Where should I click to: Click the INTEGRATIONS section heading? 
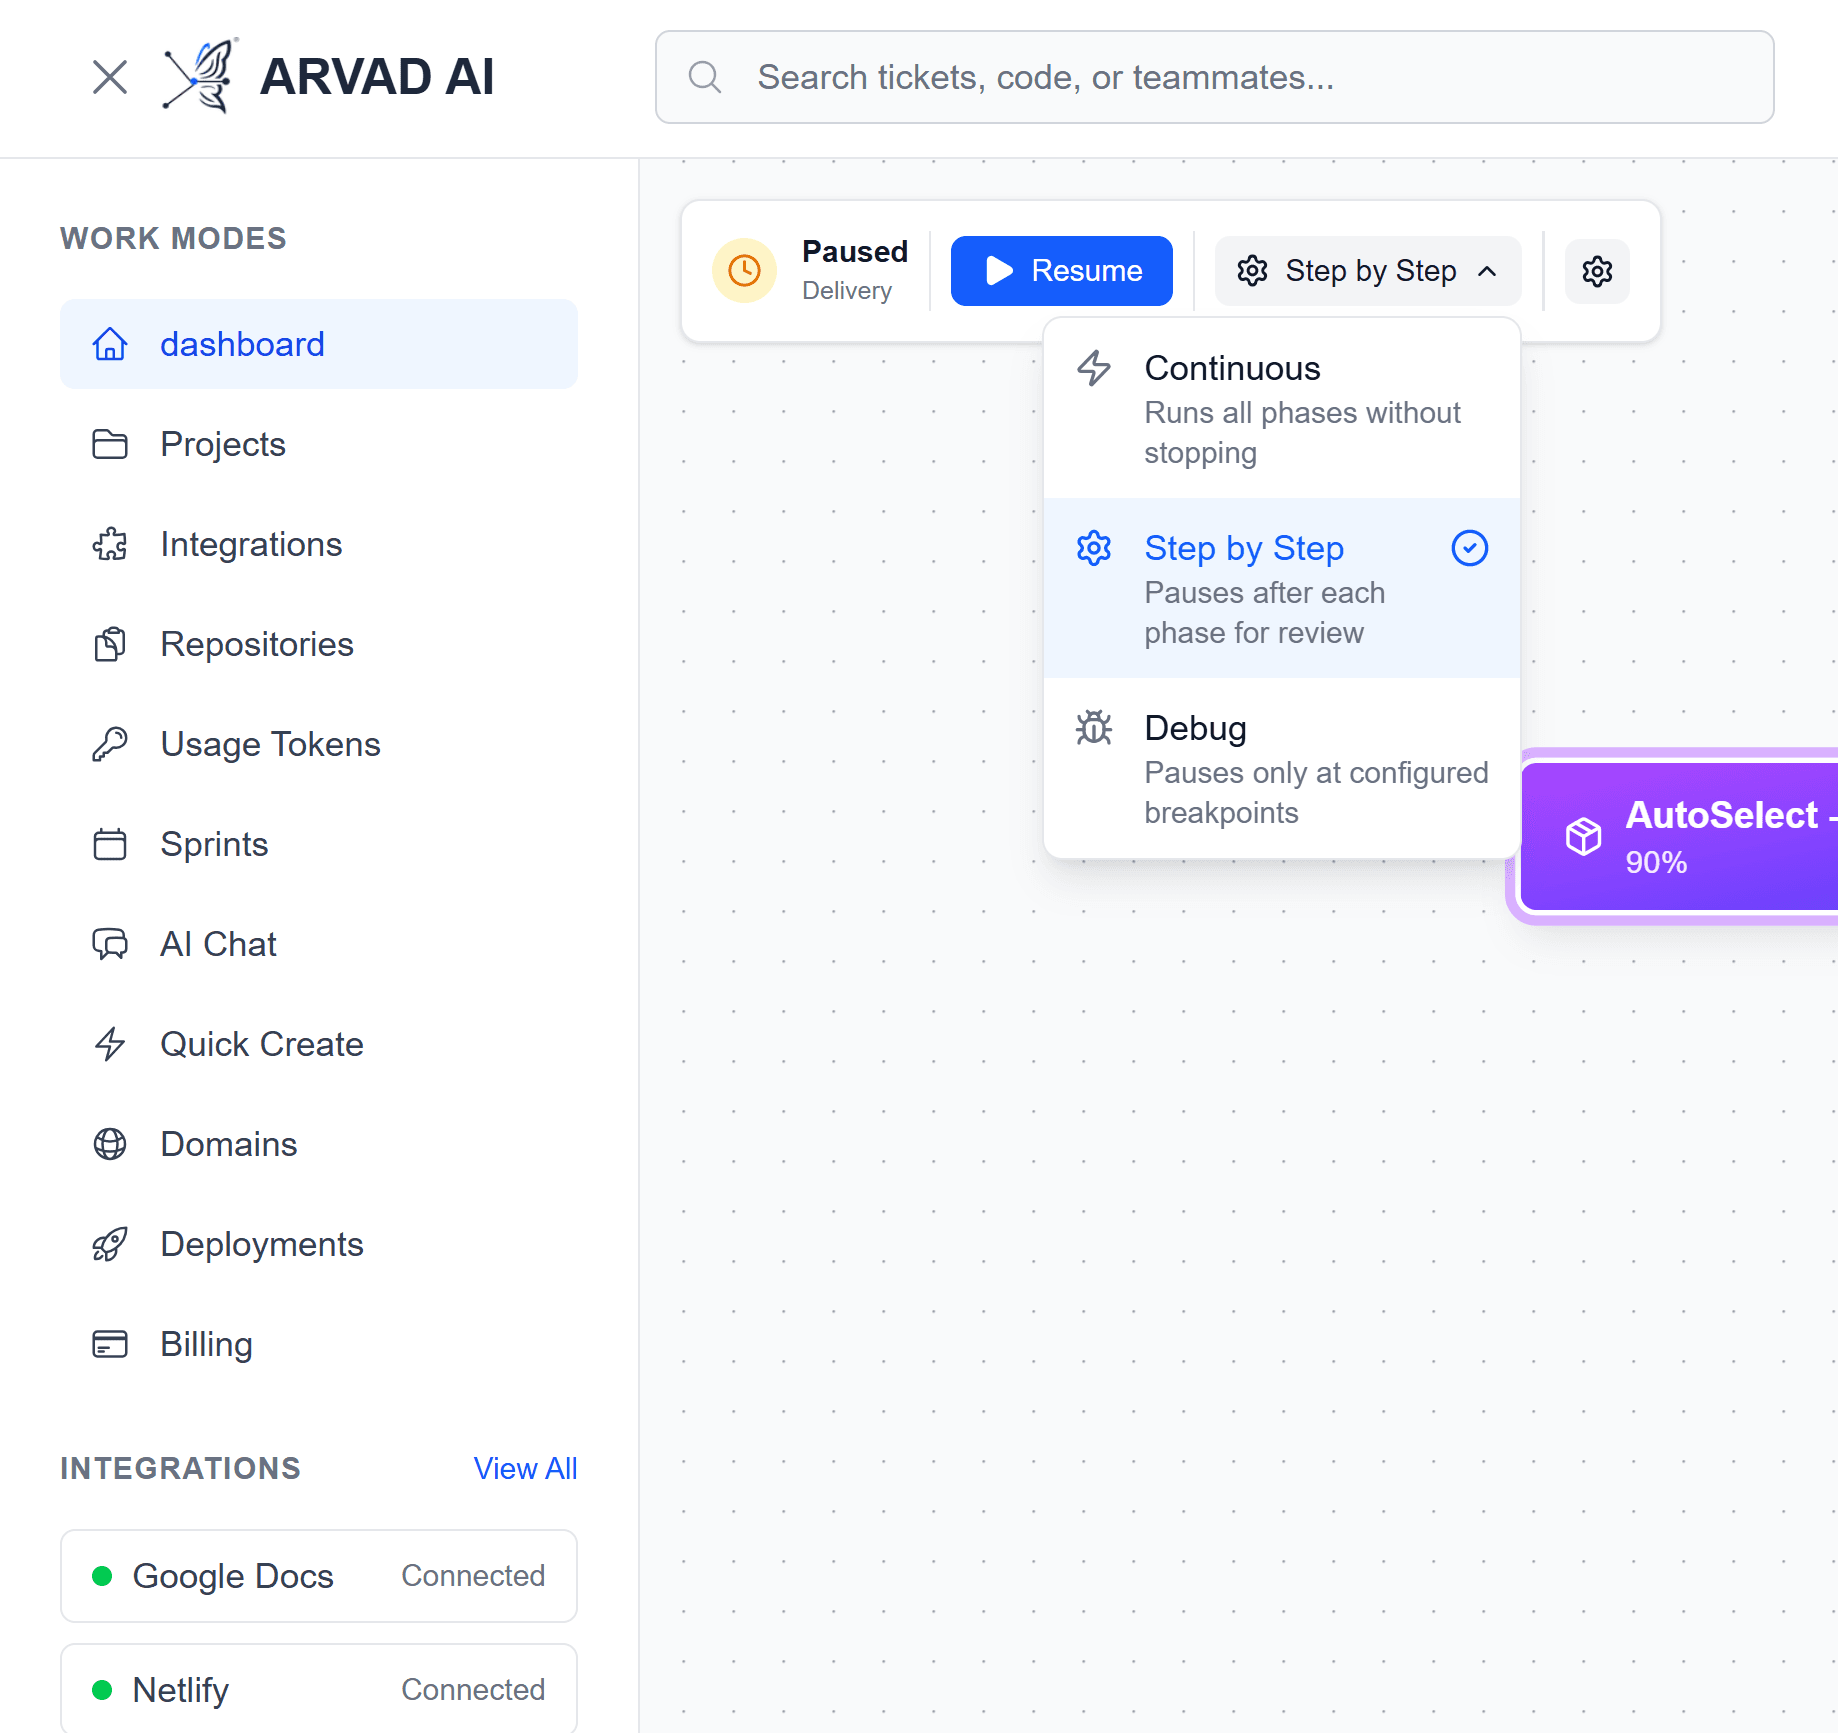click(180, 1468)
